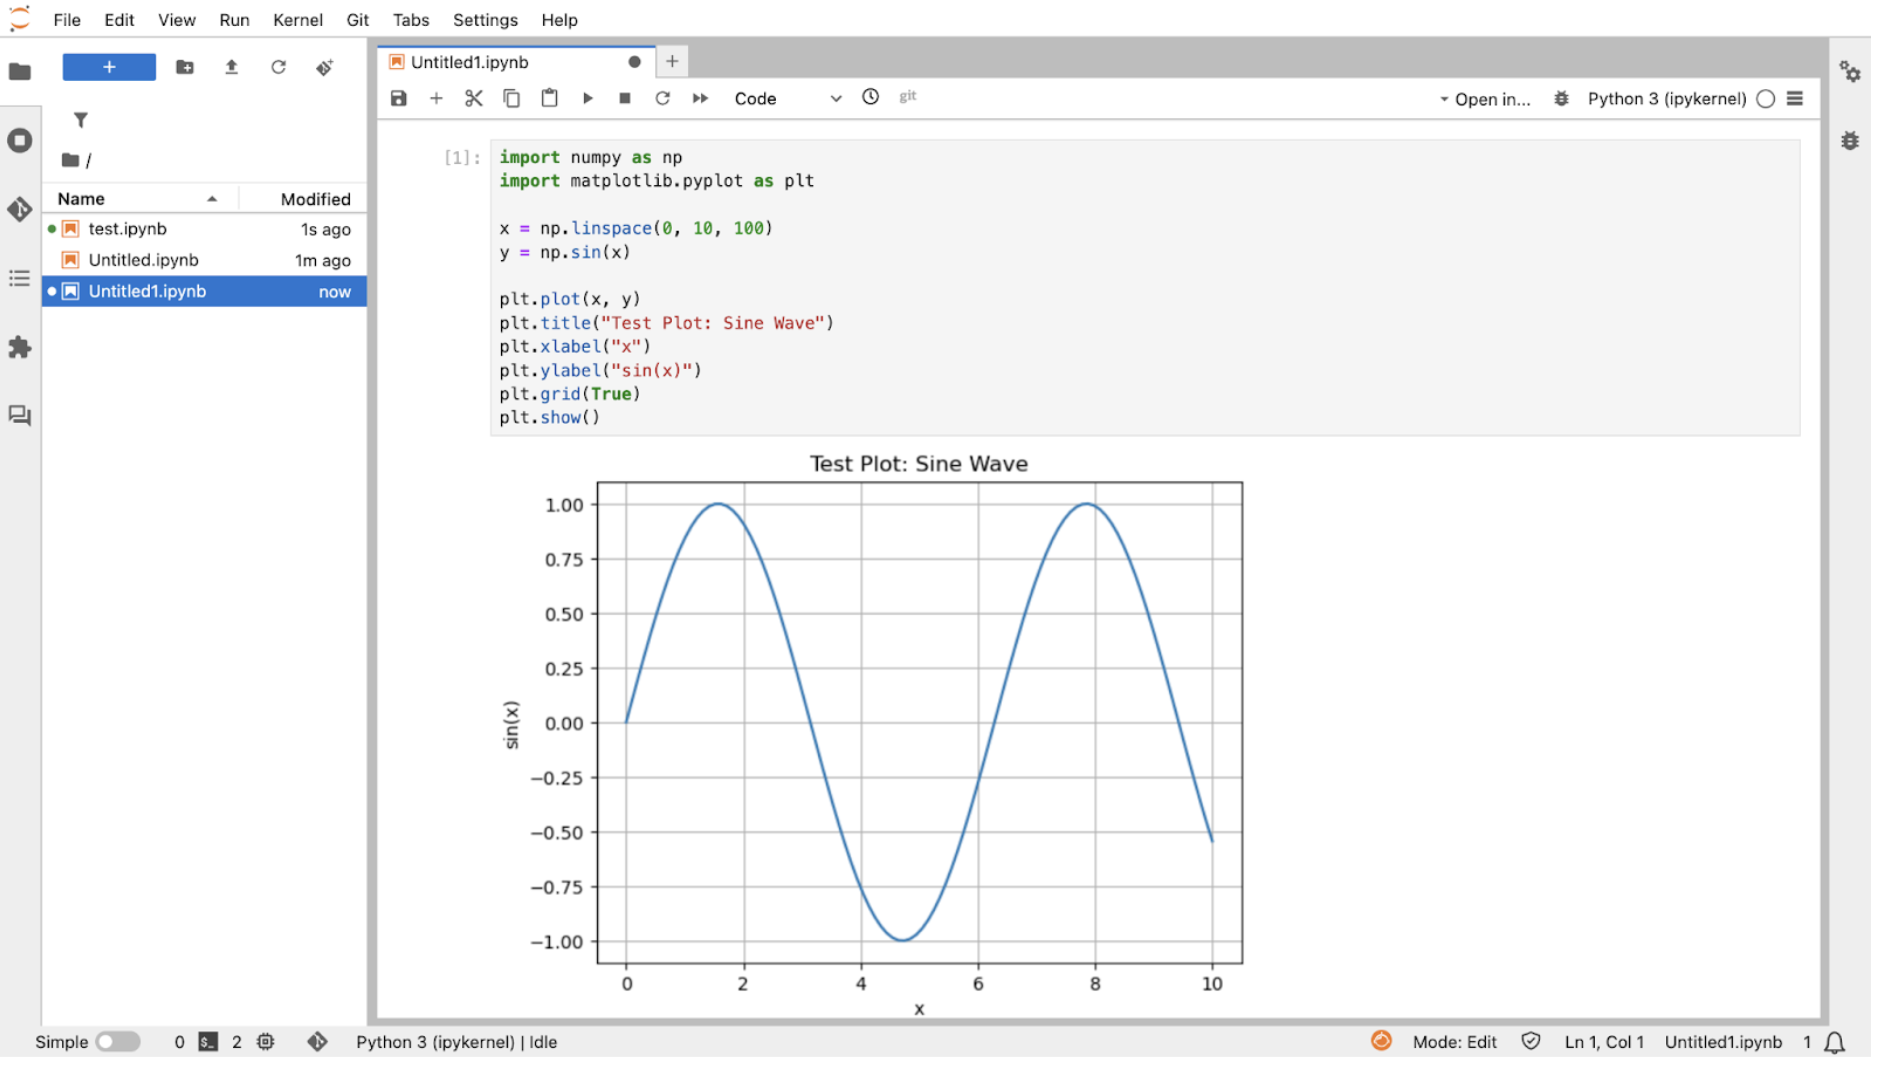This screenshot has height=1068, width=1880.
Task: Restart kernel and run all cells
Action: [700, 98]
